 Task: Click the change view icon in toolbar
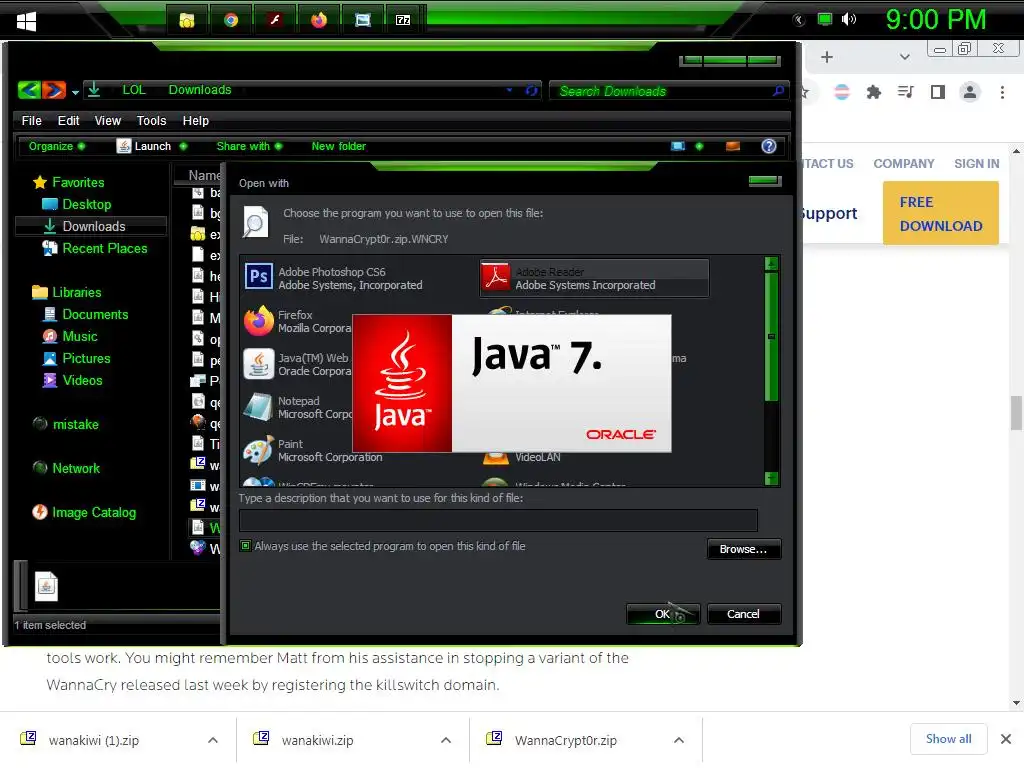(x=678, y=146)
